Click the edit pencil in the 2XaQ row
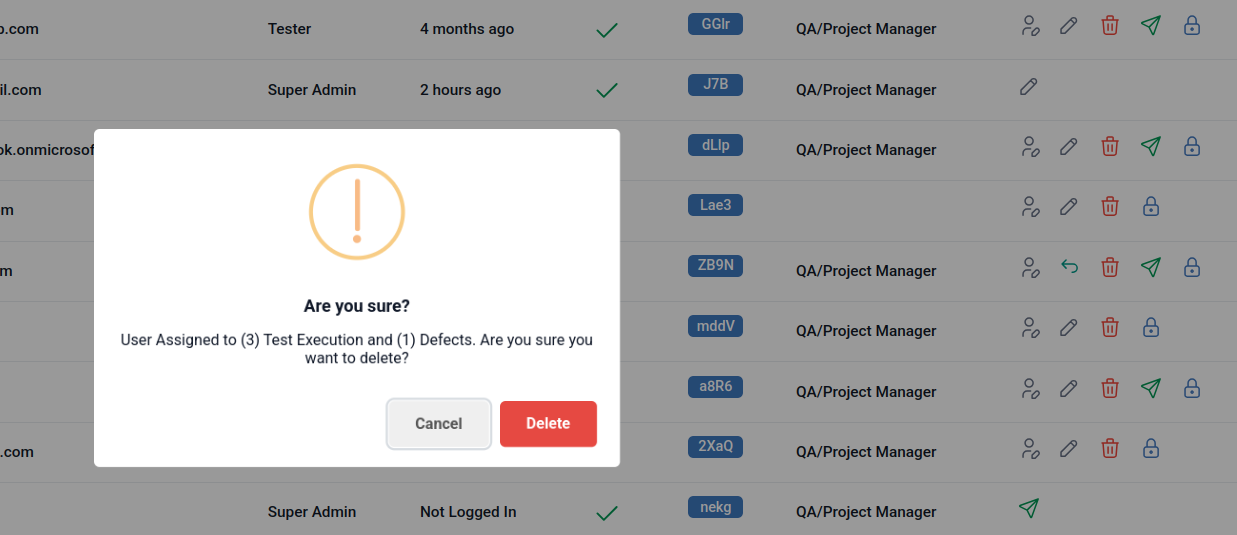Screen dimensions: 1237x535 click(1069, 448)
